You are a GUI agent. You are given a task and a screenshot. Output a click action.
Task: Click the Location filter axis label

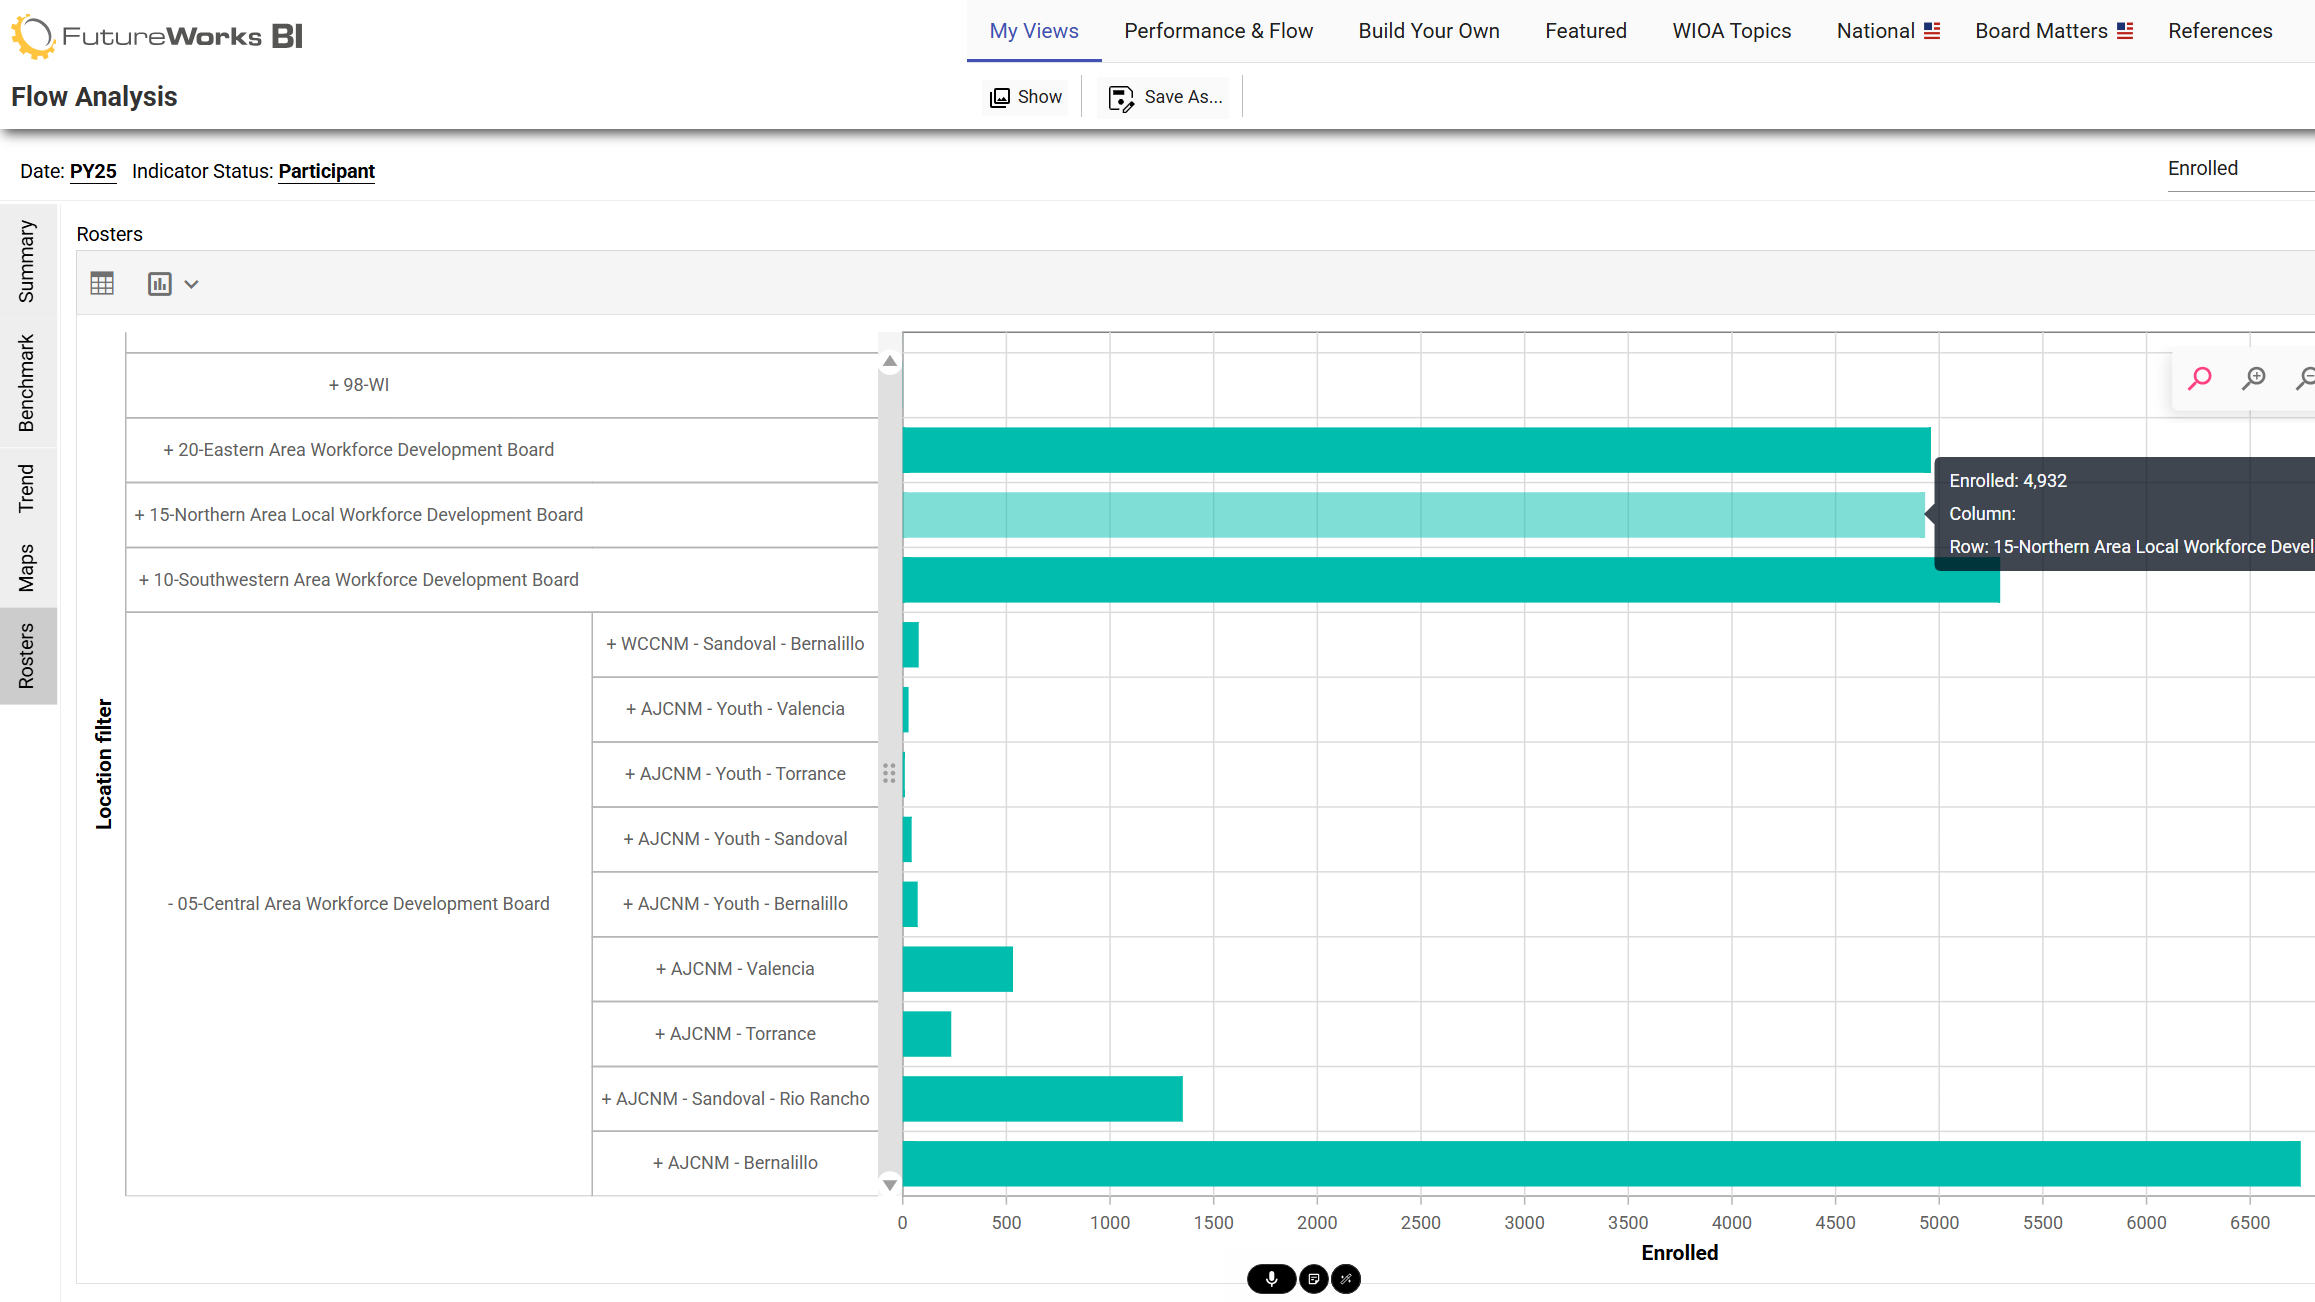tap(103, 764)
